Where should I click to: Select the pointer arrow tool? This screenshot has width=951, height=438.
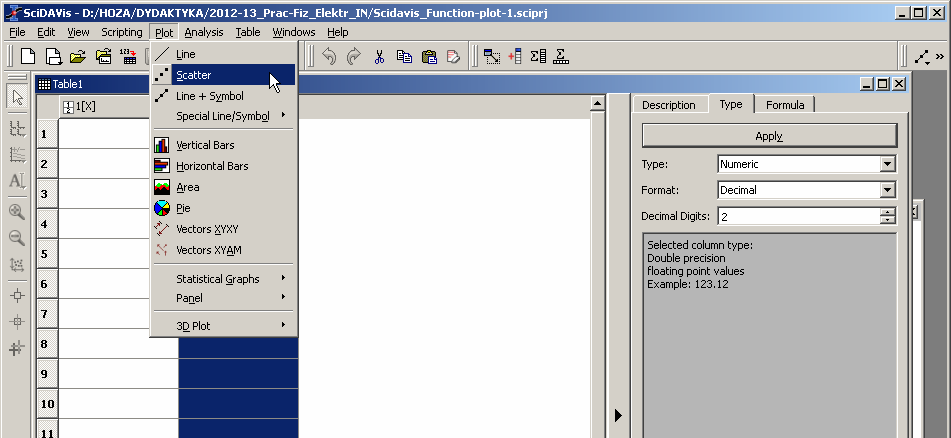point(18,97)
